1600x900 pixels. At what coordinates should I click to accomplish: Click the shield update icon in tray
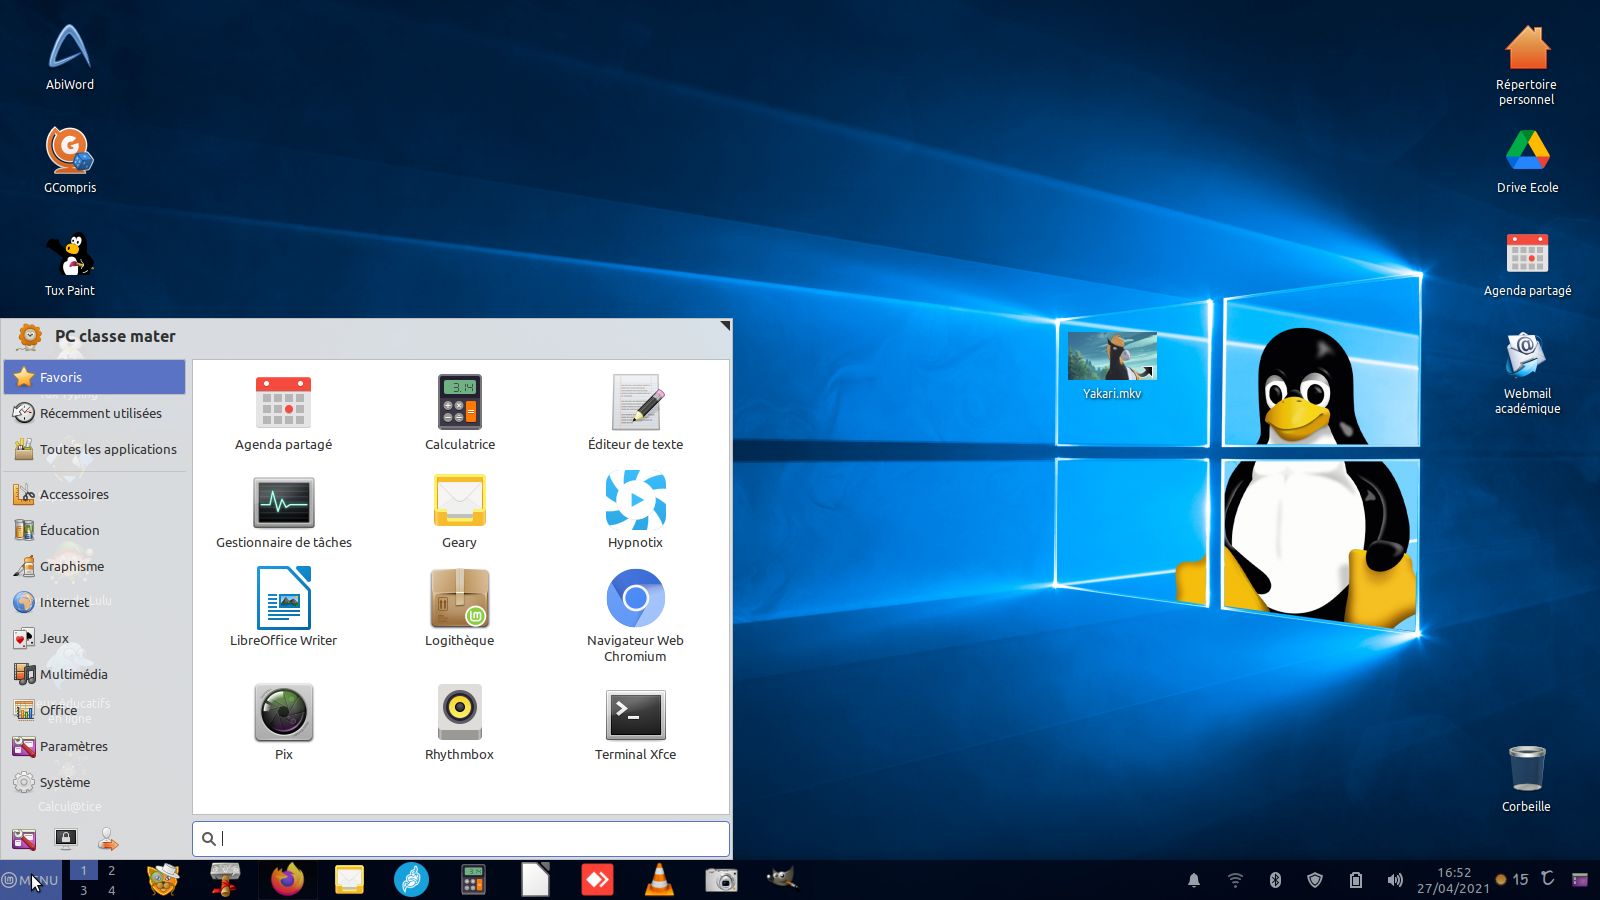pos(1315,880)
